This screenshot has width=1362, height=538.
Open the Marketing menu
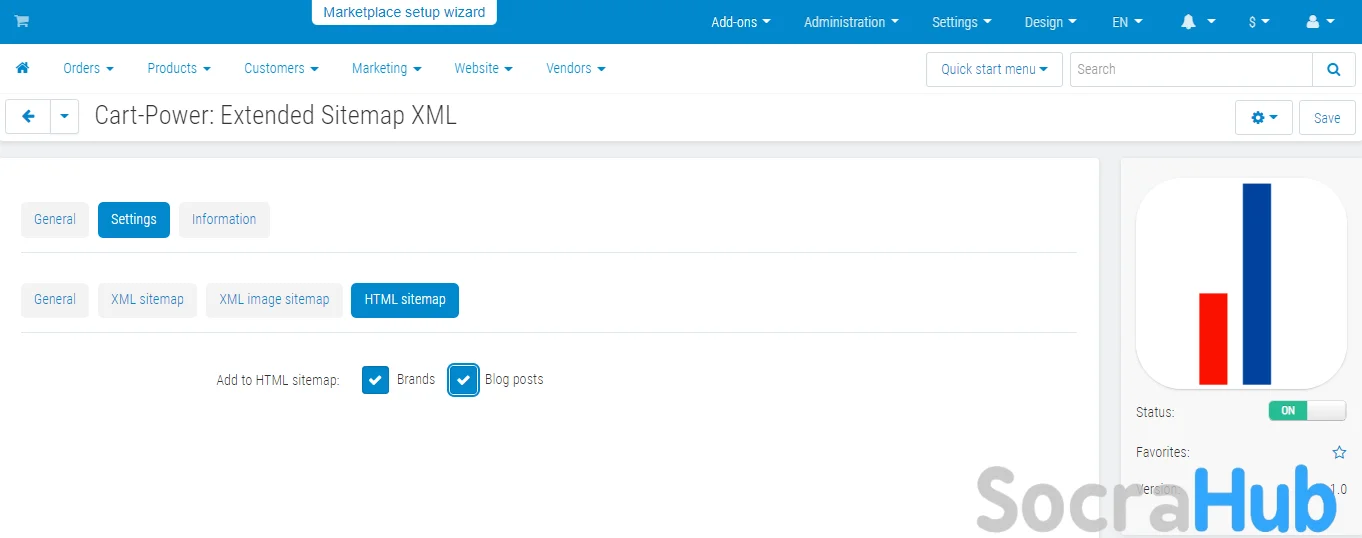pos(386,68)
